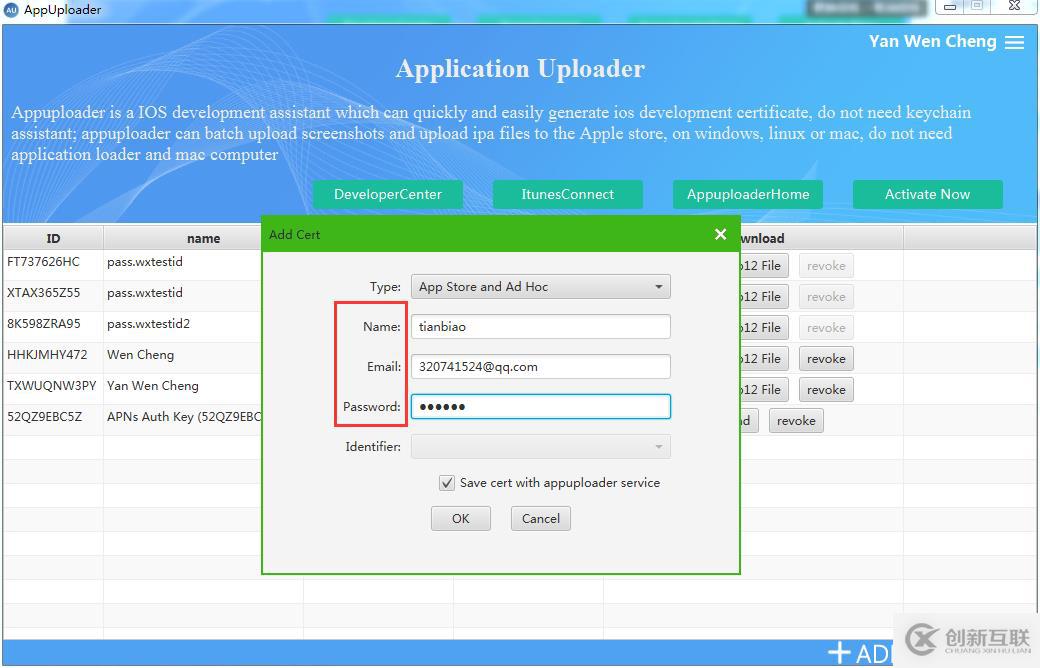Revoke the APNs Auth Key entry
This screenshot has width=1040, height=668.
click(796, 421)
